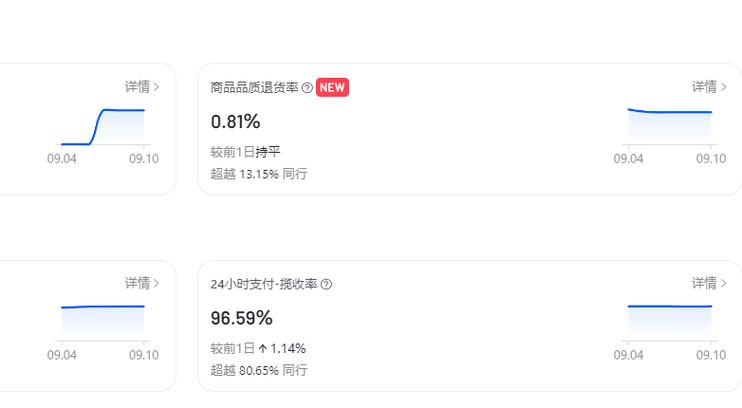Click the 24小时支付-揽收率 trend chart

pyautogui.click(x=670, y=323)
